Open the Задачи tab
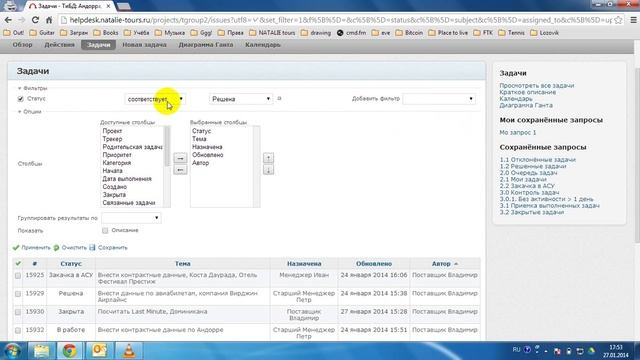Viewport: 640px width, 360px height. [98, 45]
